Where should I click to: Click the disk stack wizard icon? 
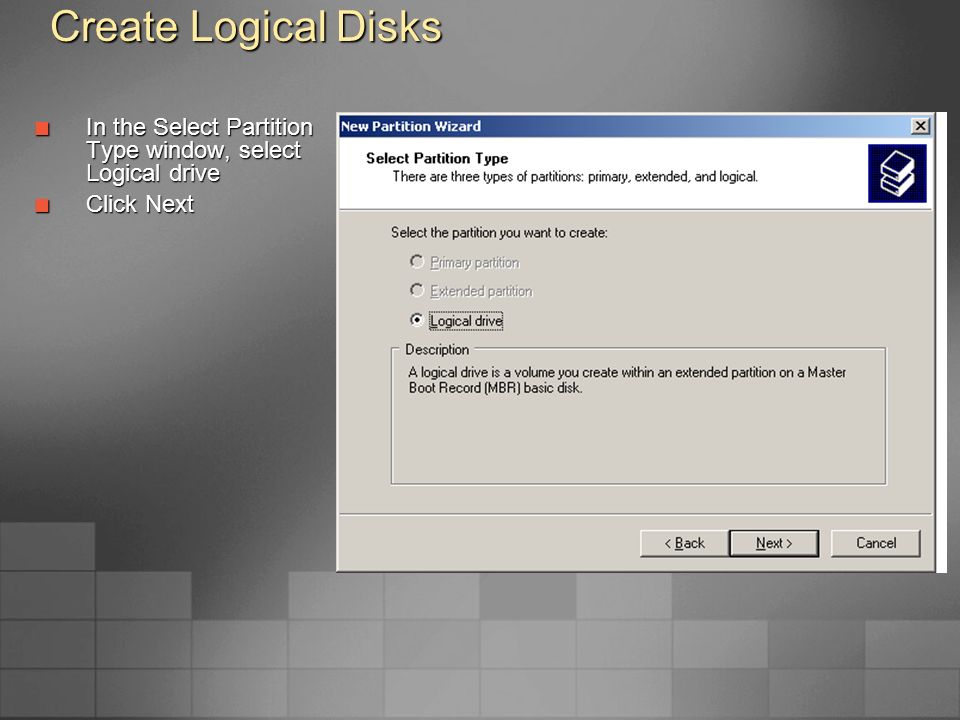point(897,174)
